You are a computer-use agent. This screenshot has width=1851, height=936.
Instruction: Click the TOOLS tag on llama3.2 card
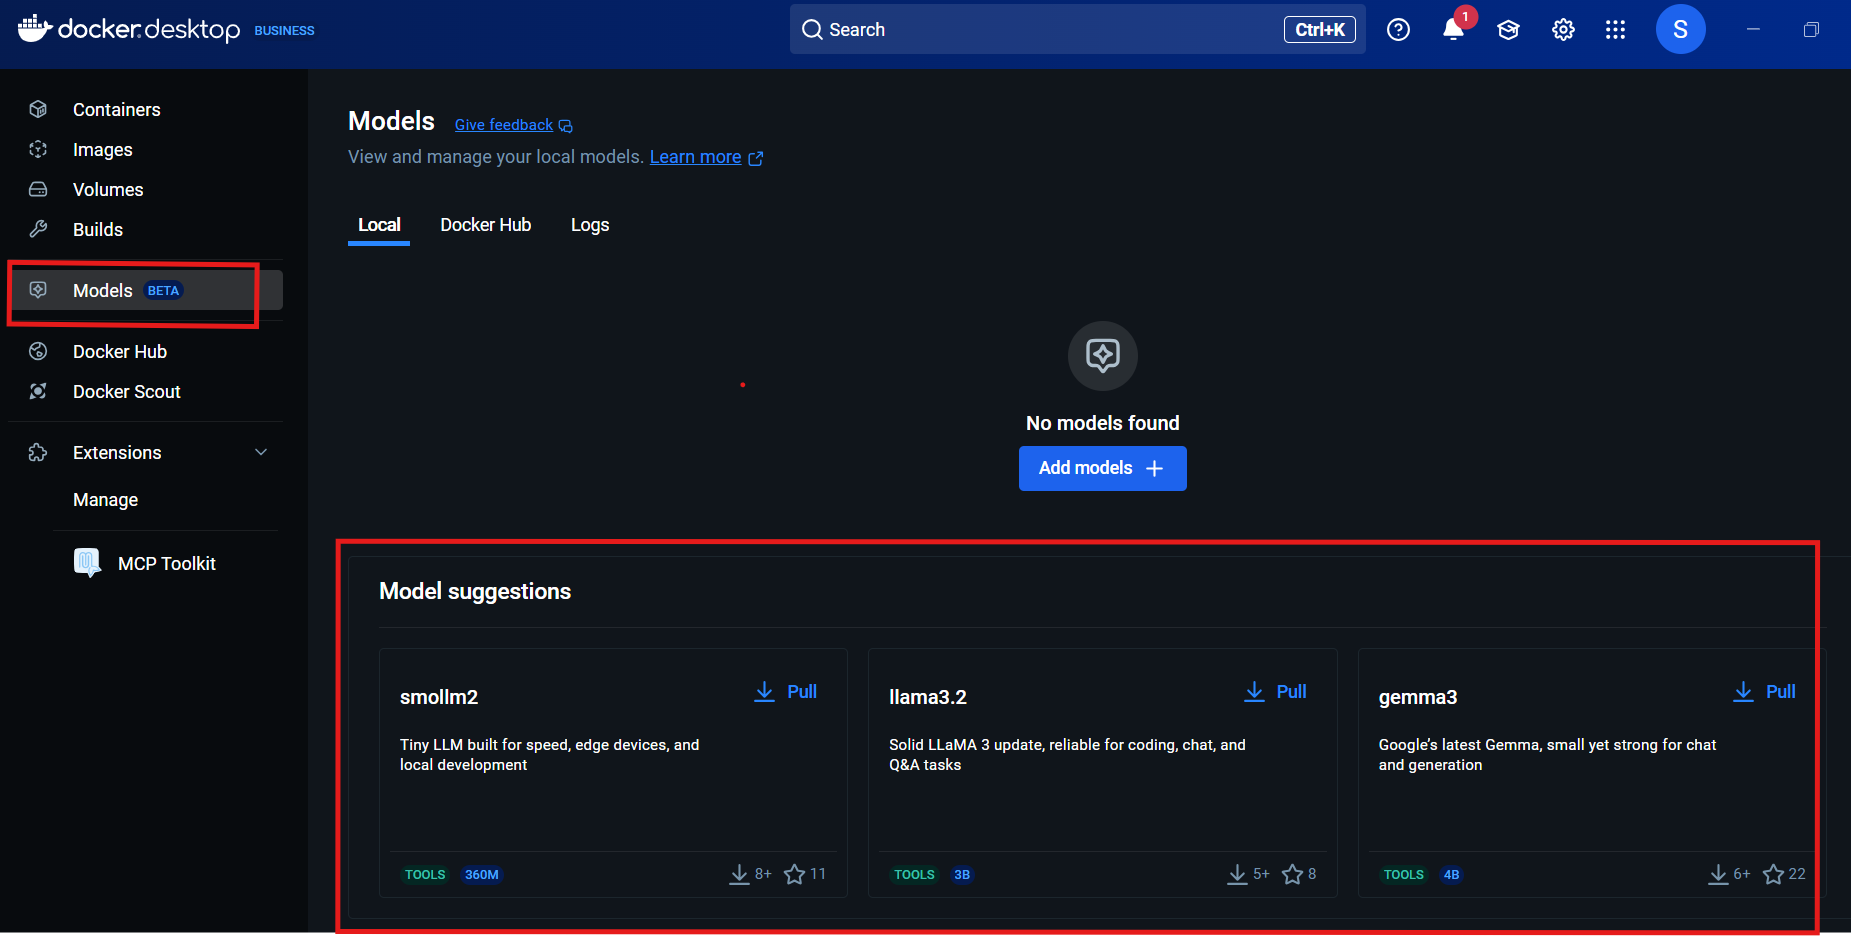coord(914,875)
